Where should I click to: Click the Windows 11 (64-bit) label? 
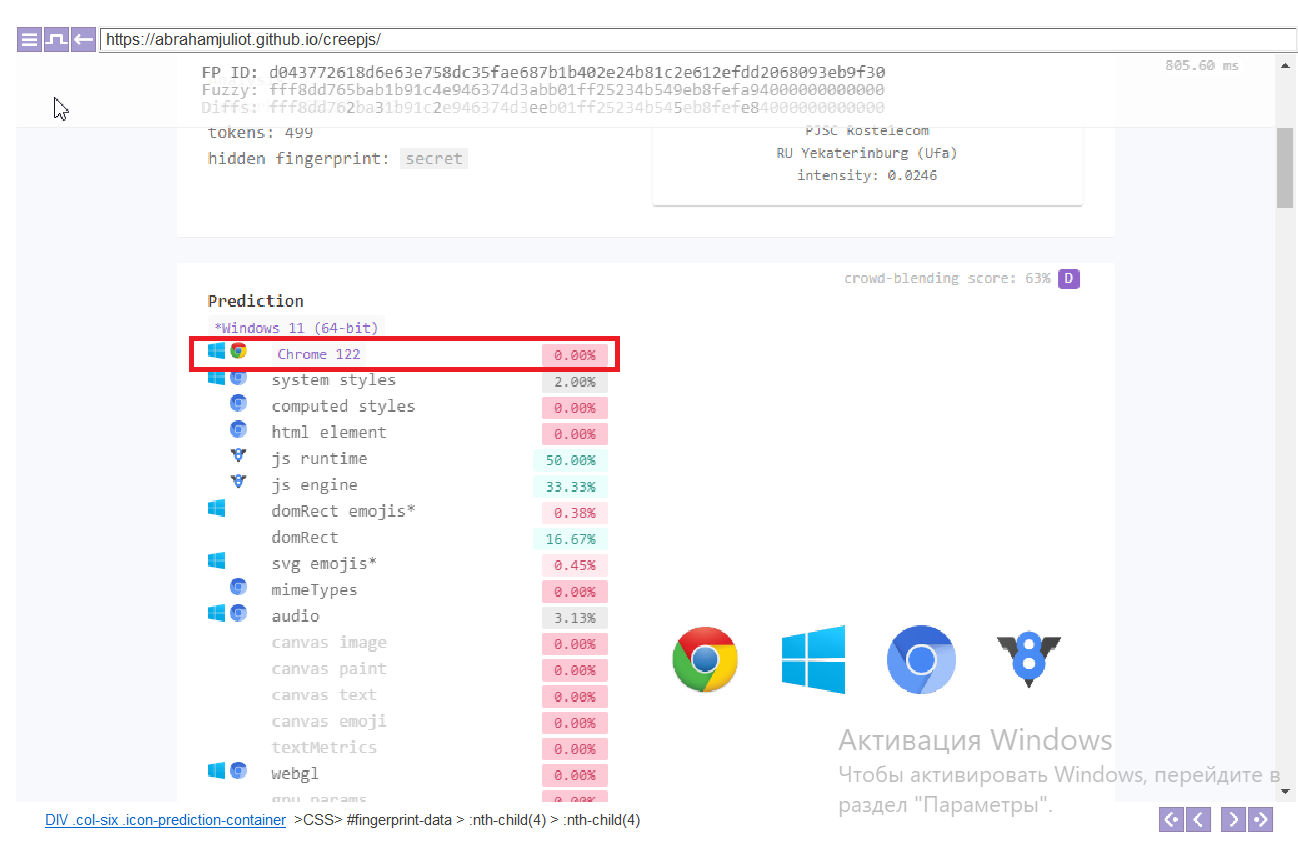295,328
